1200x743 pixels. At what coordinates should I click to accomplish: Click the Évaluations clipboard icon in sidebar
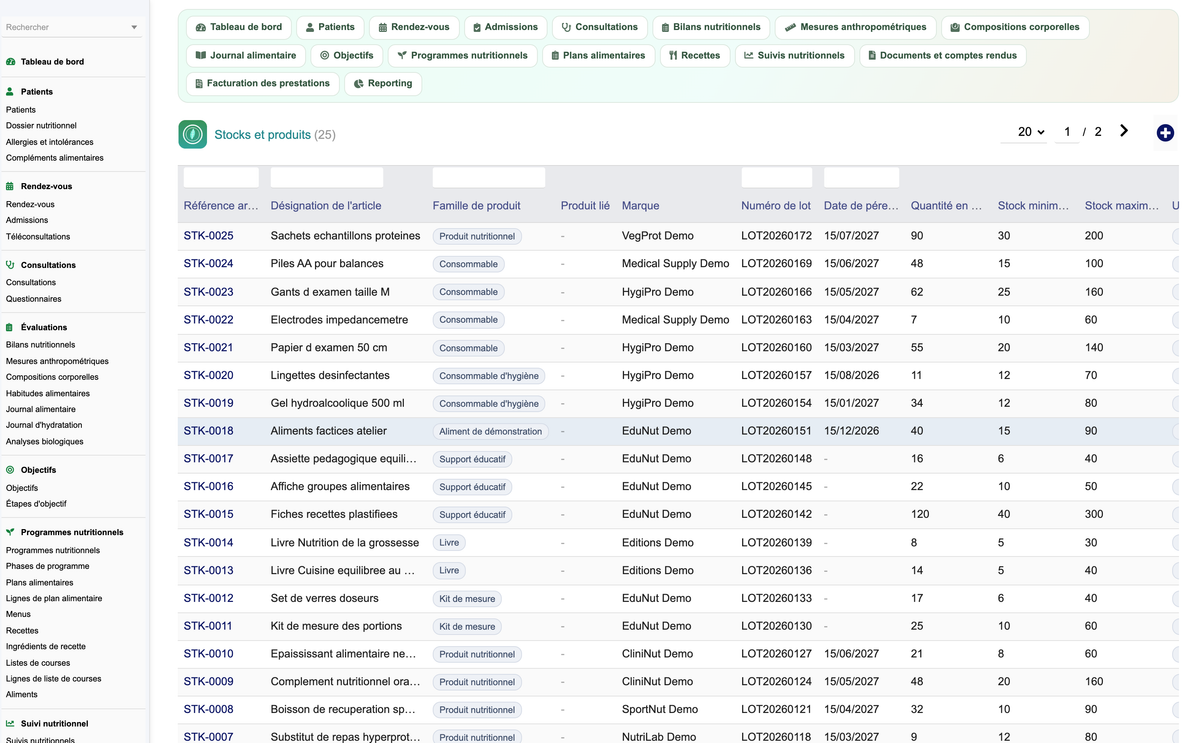(x=10, y=327)
